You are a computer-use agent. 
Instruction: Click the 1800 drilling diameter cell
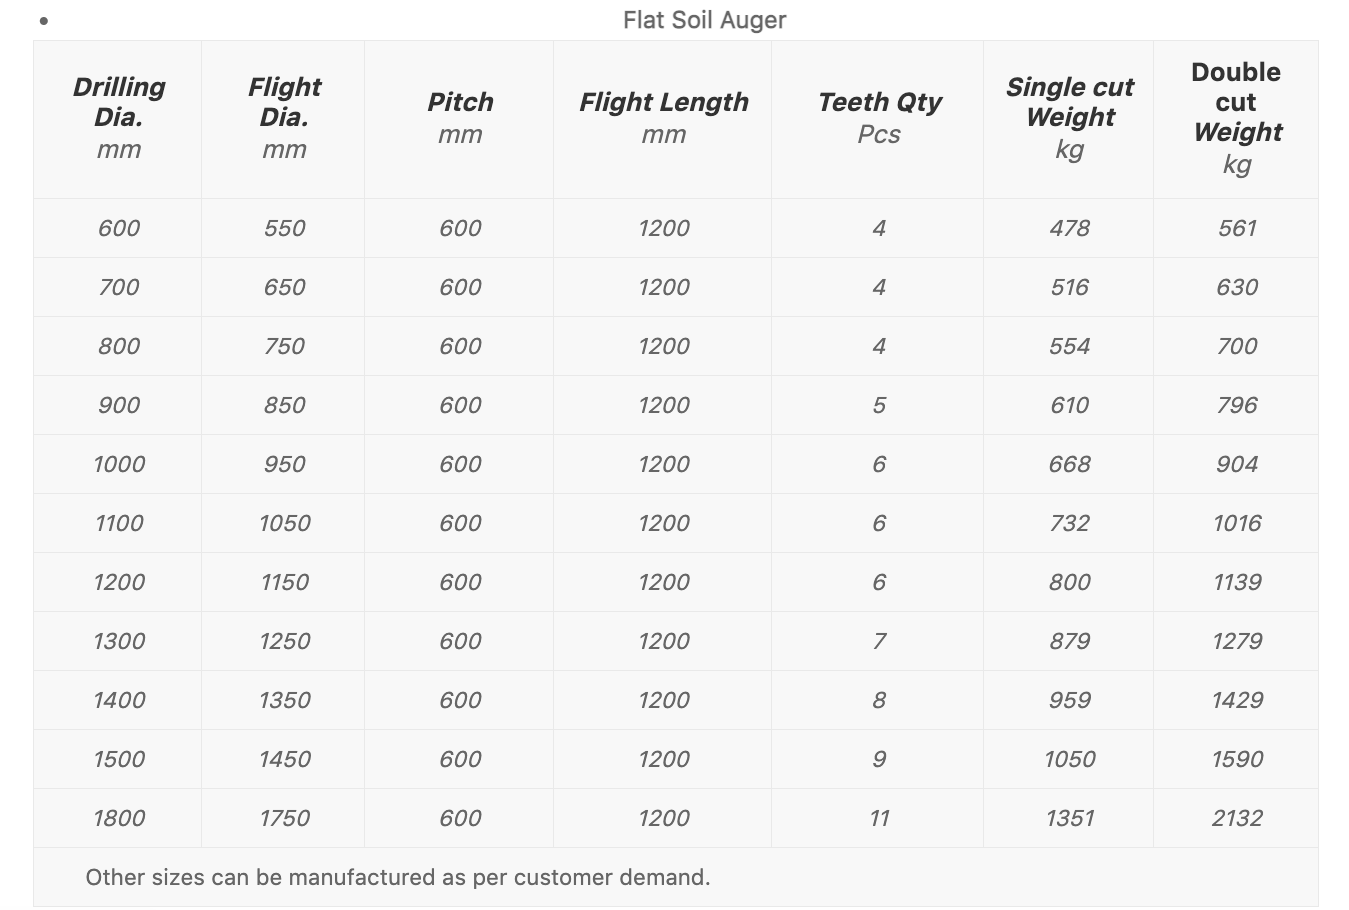click(x=119, y=818)
